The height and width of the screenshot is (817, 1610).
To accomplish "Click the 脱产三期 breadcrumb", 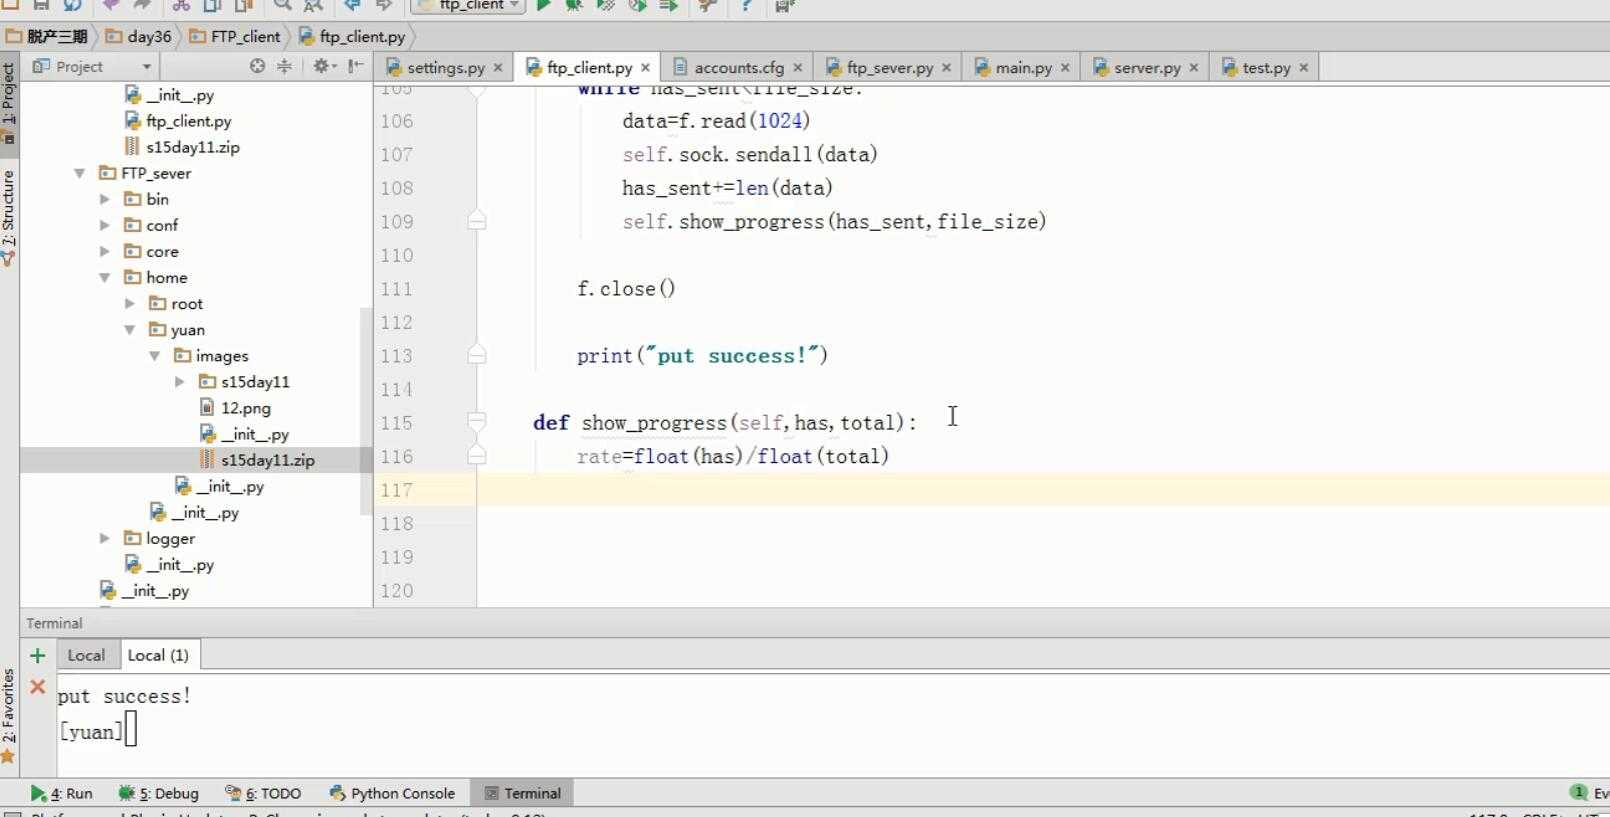I will point(47,36).
